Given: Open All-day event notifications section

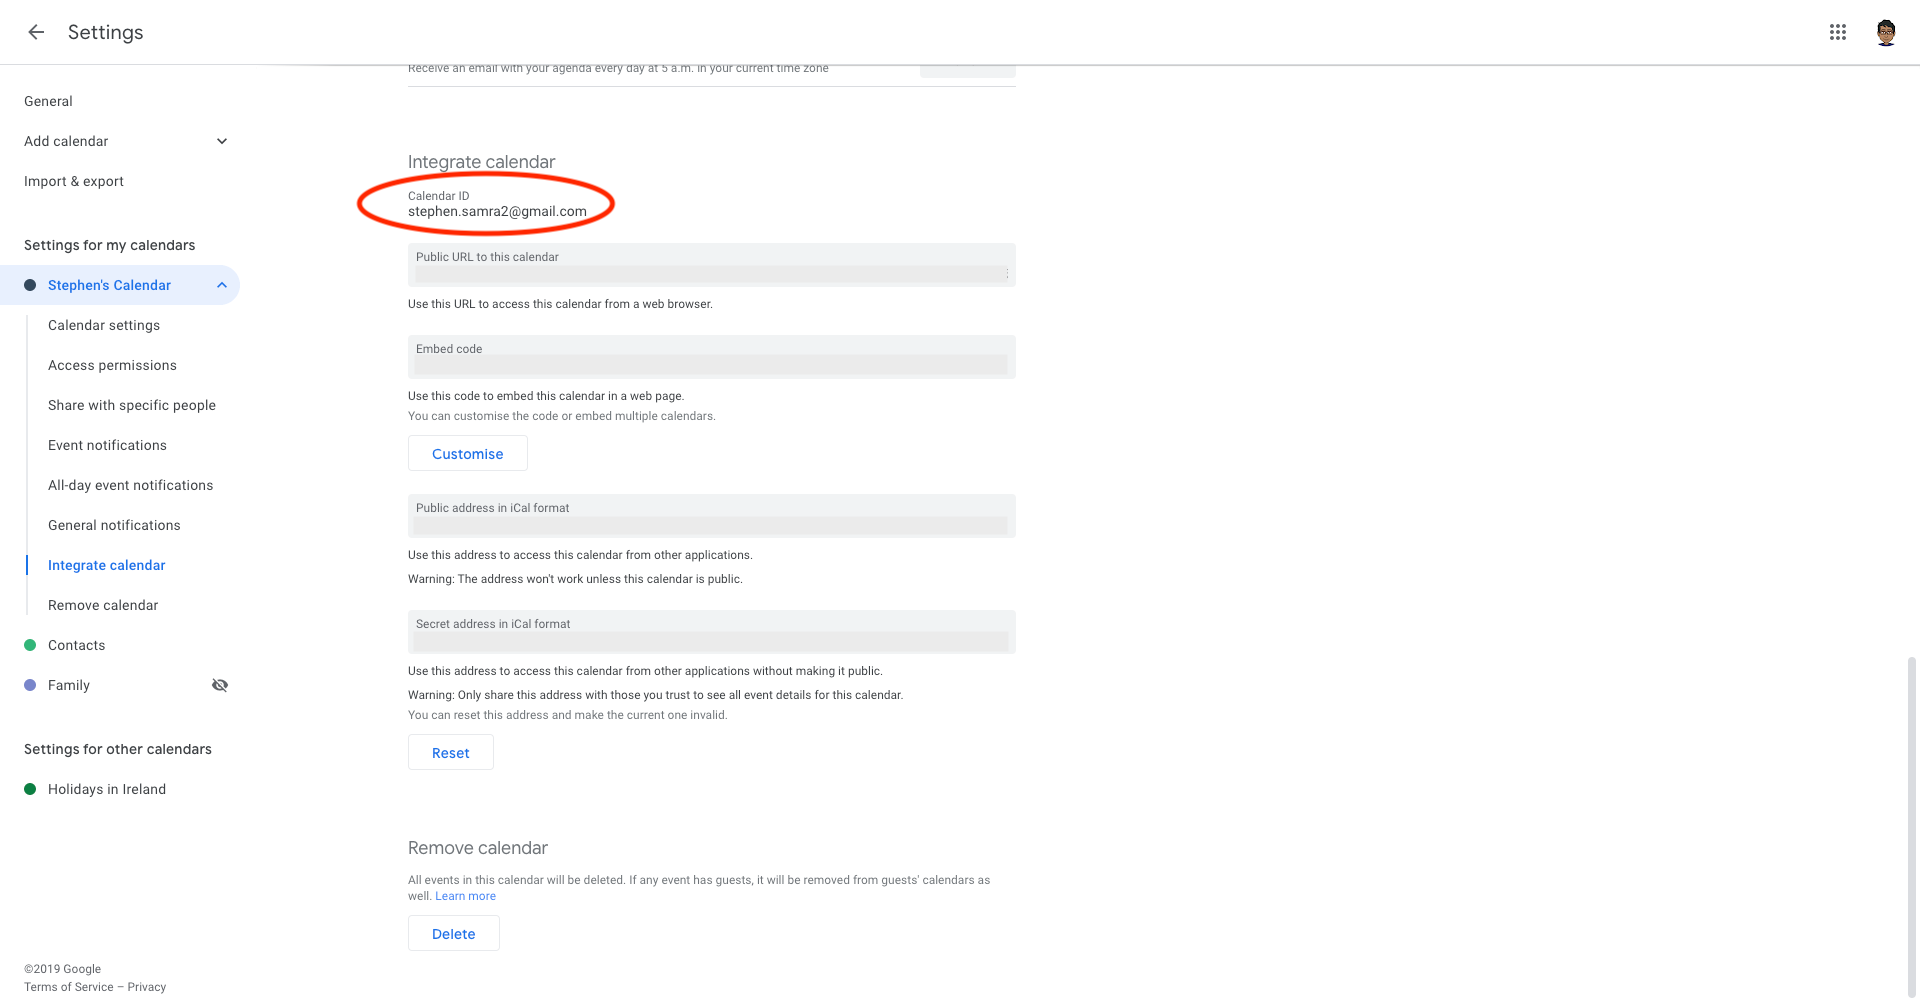Looking at the screenshot, I should point(130,485).
